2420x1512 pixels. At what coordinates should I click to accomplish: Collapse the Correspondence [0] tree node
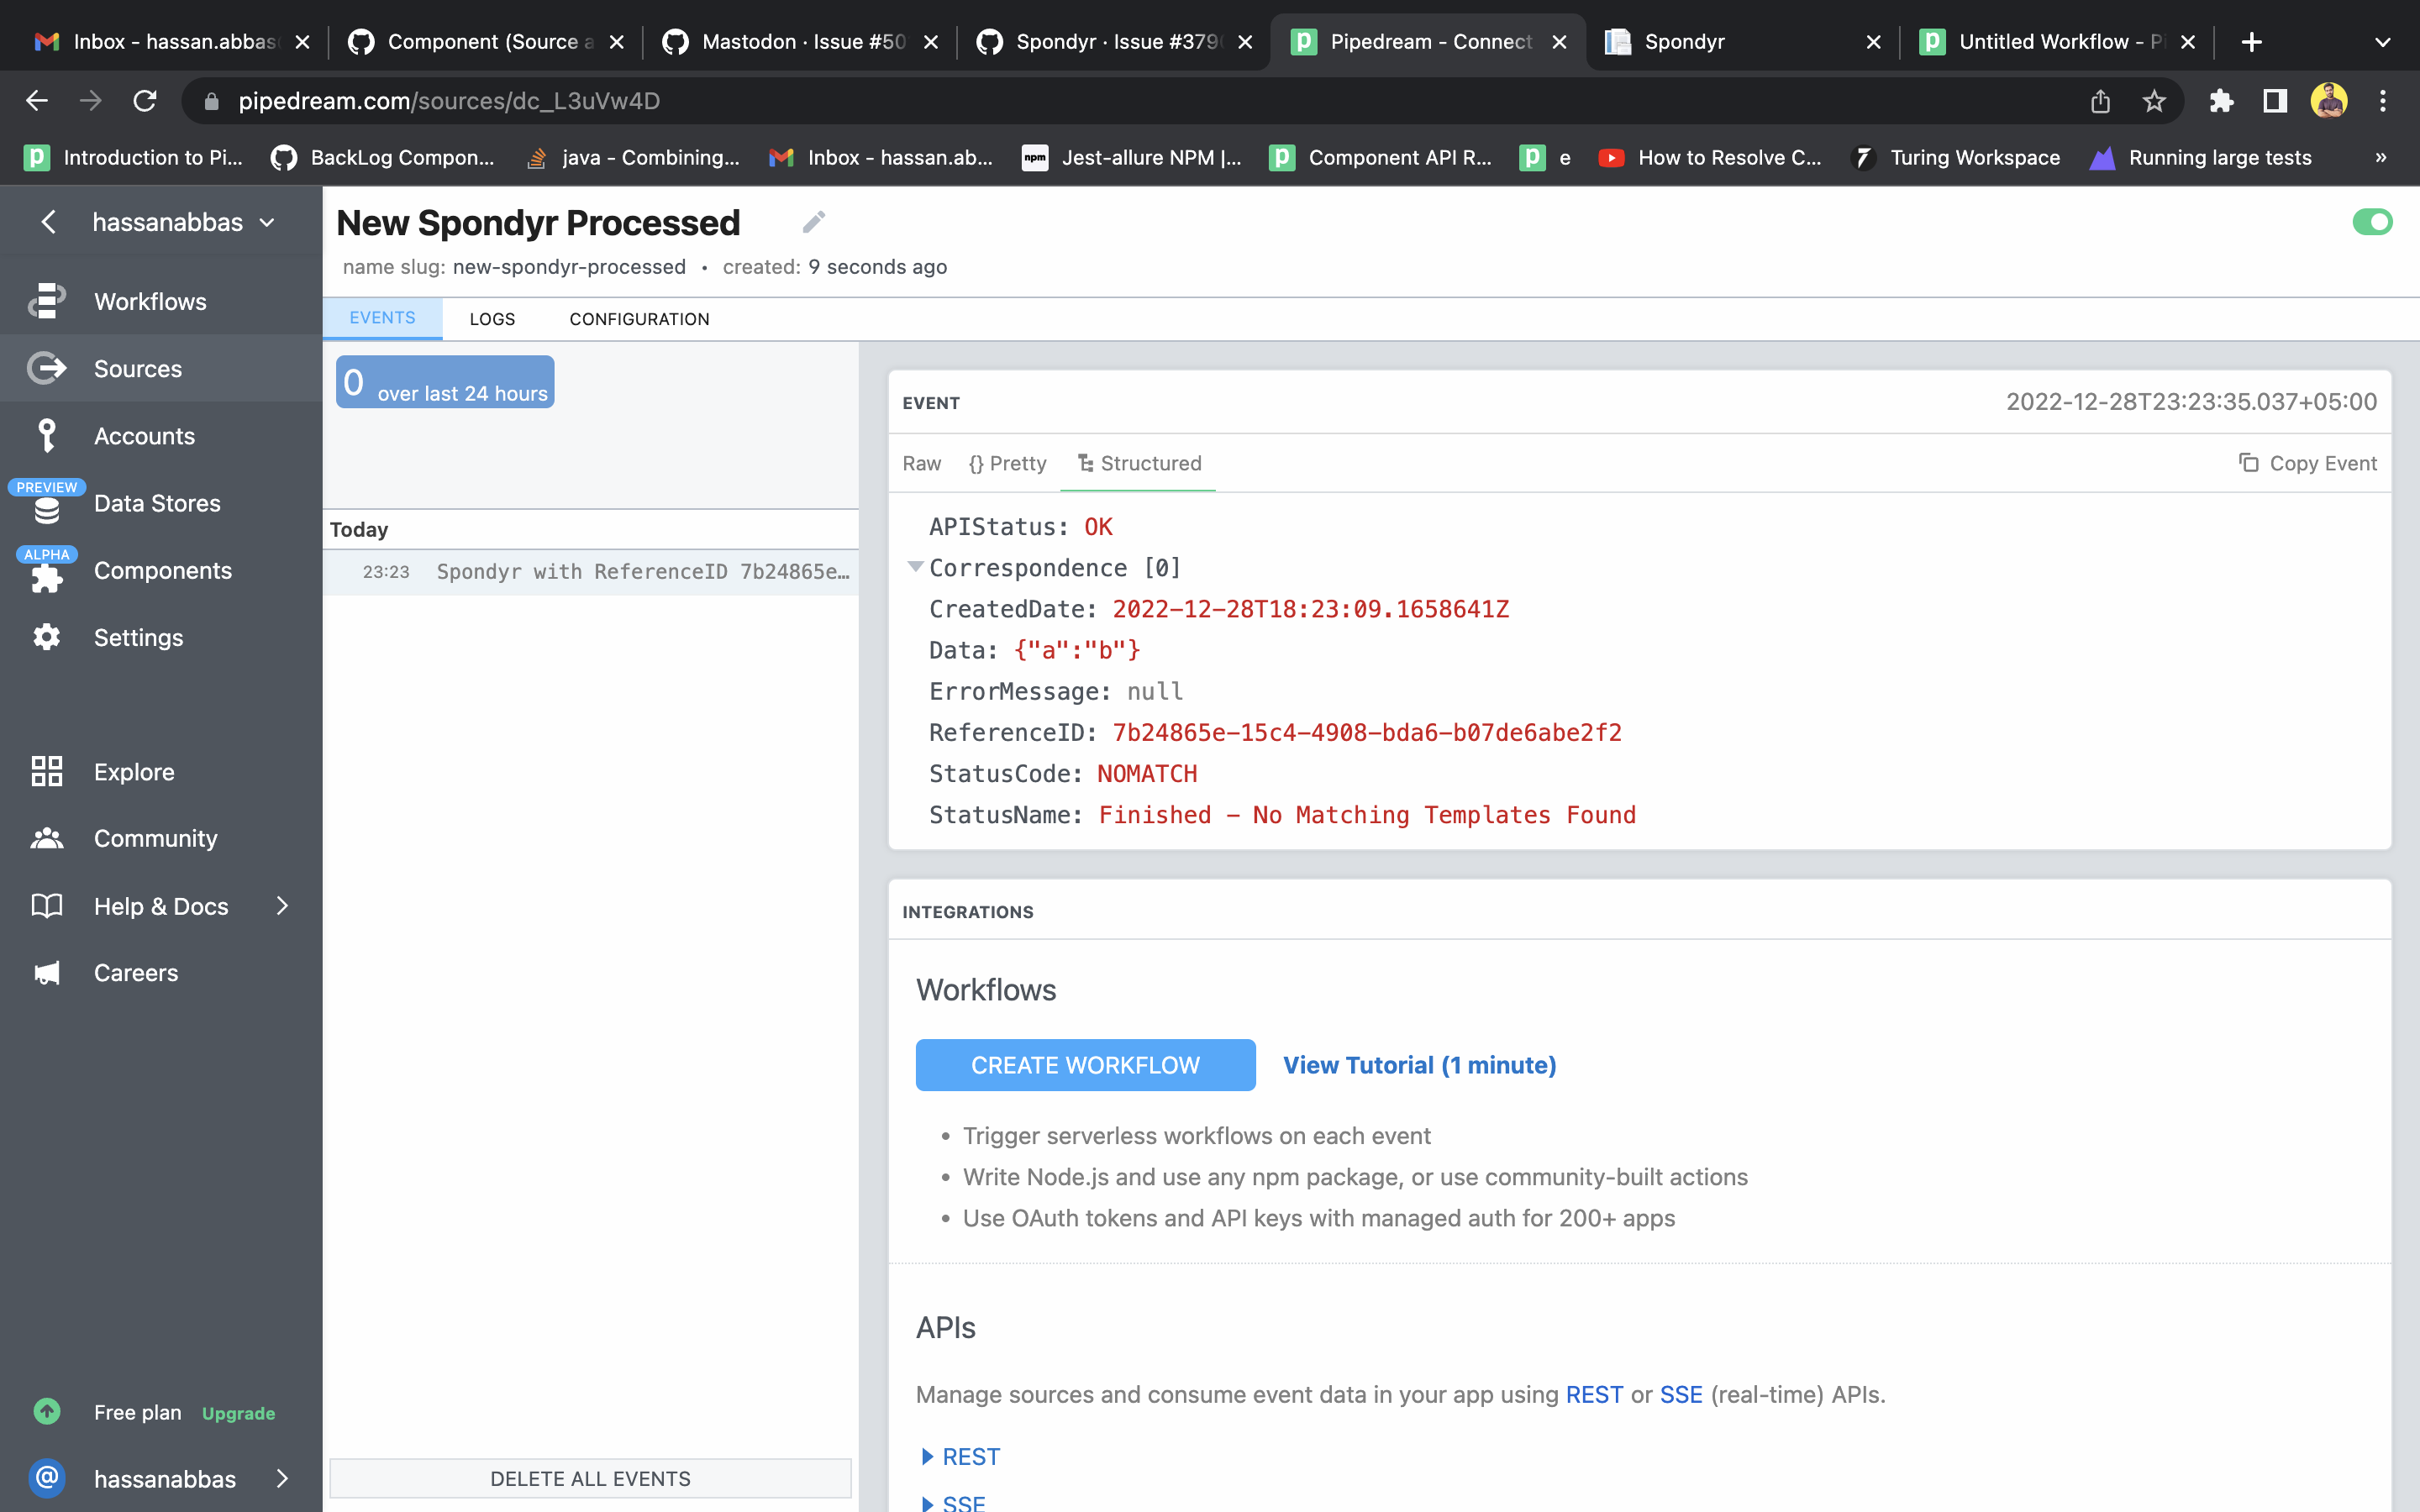[x=914, y=567]
